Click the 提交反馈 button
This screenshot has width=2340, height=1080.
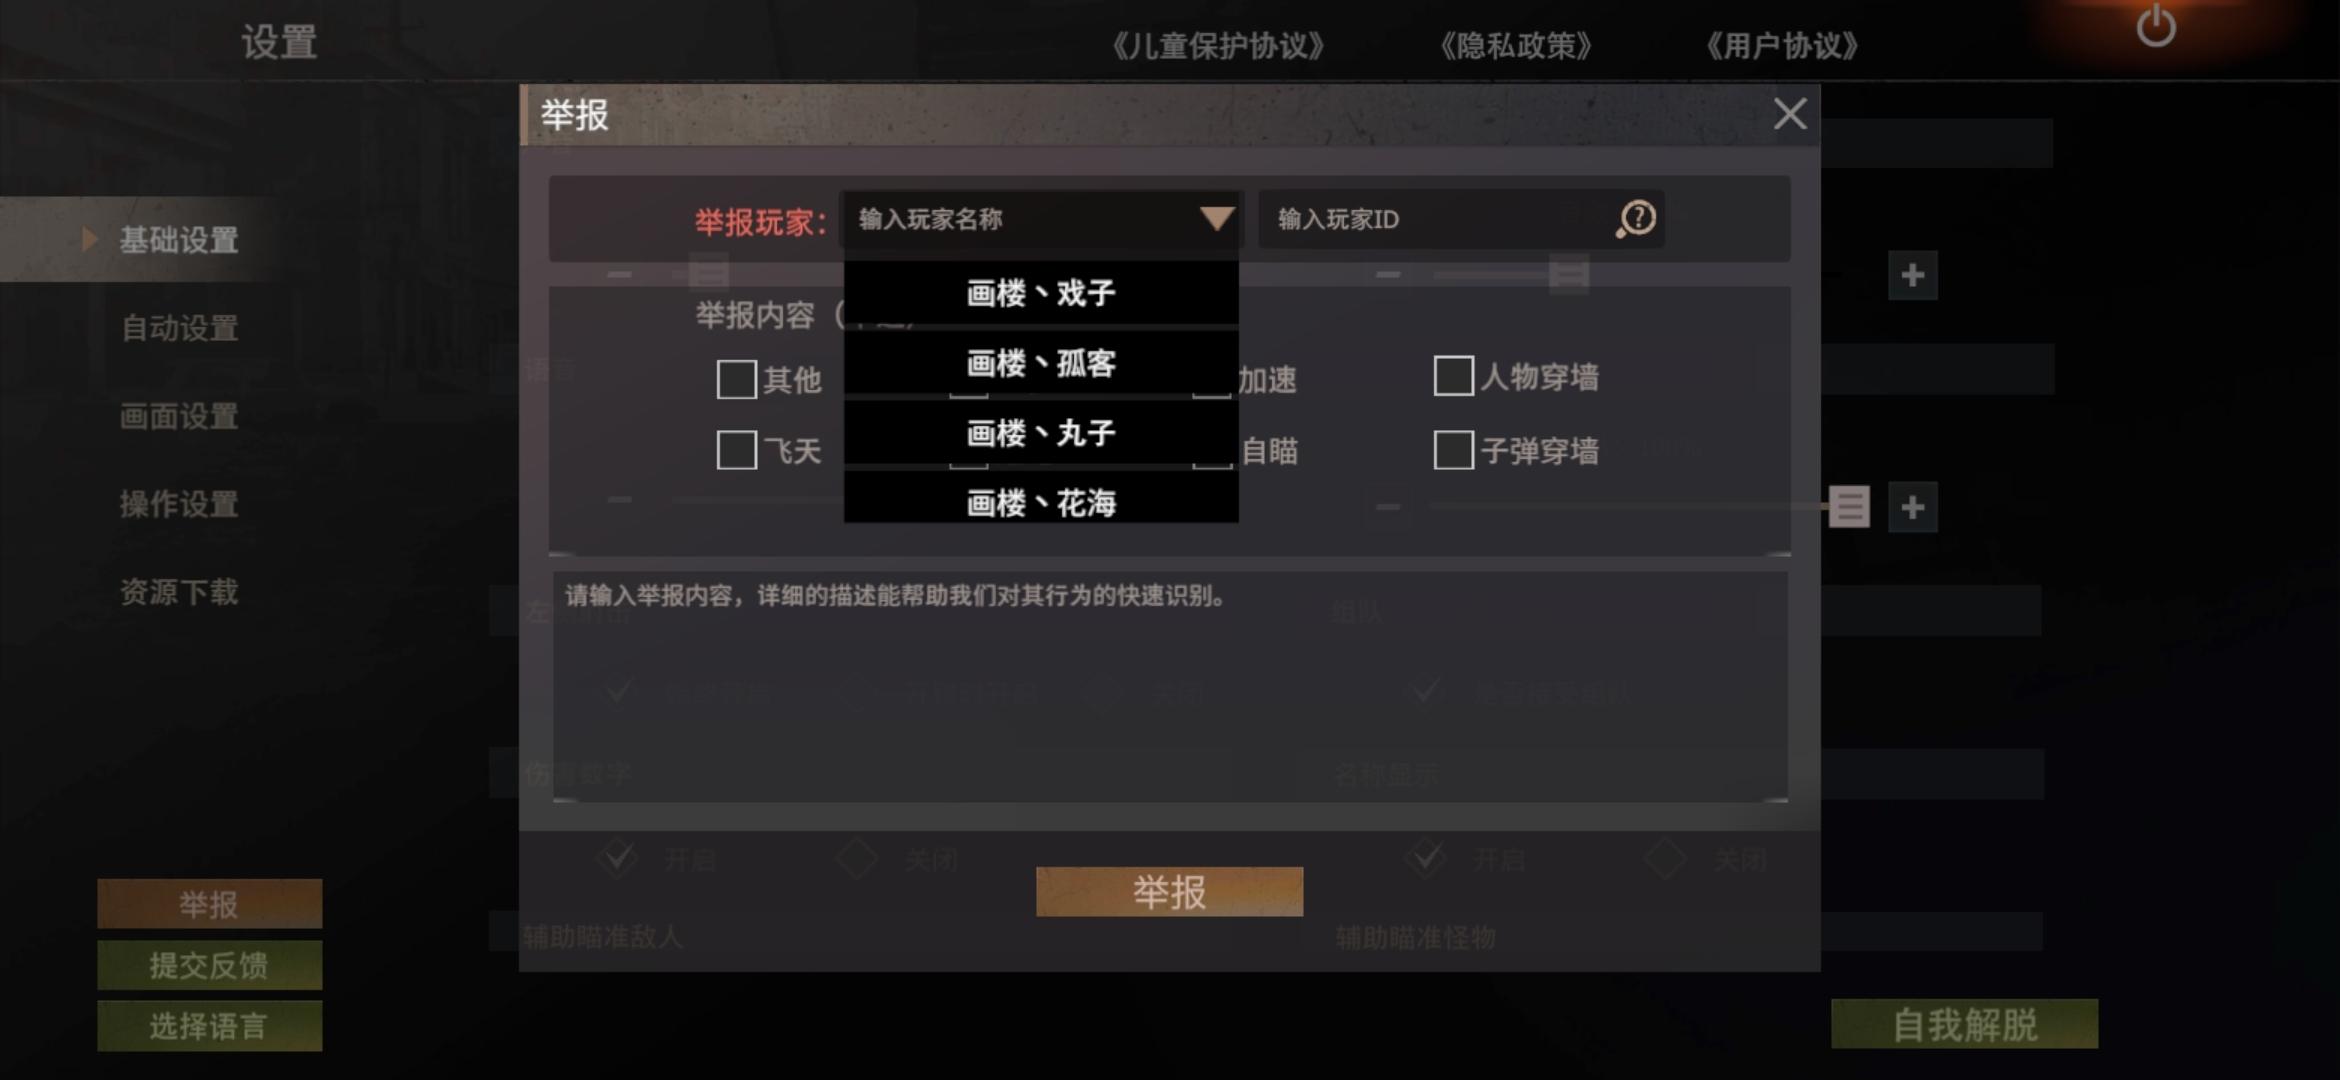coord(209,965)
